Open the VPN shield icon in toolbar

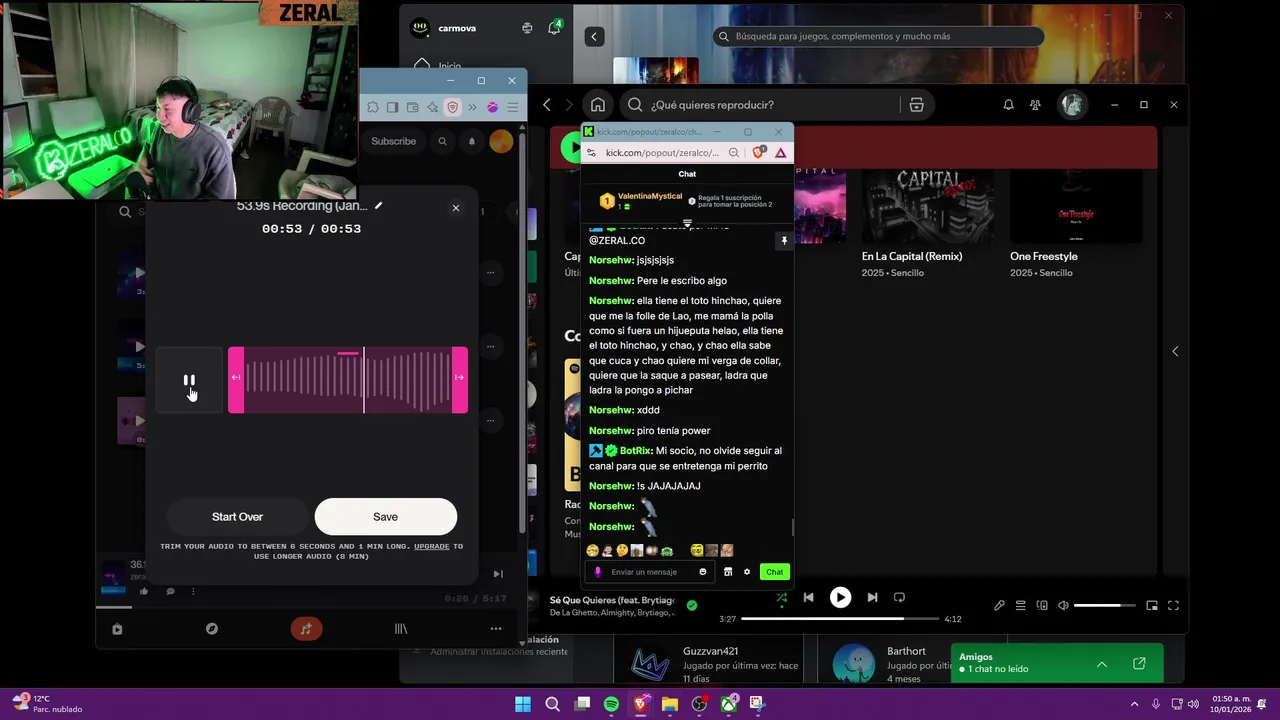(x=453, y=107)
